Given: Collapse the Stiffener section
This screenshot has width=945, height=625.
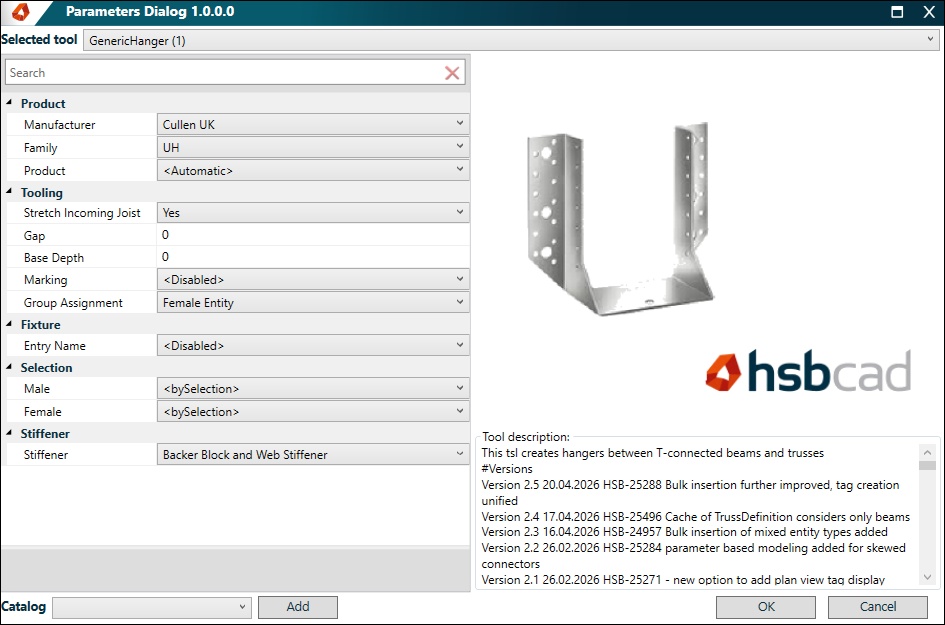Looking at the screenshot, I should 10,433.
